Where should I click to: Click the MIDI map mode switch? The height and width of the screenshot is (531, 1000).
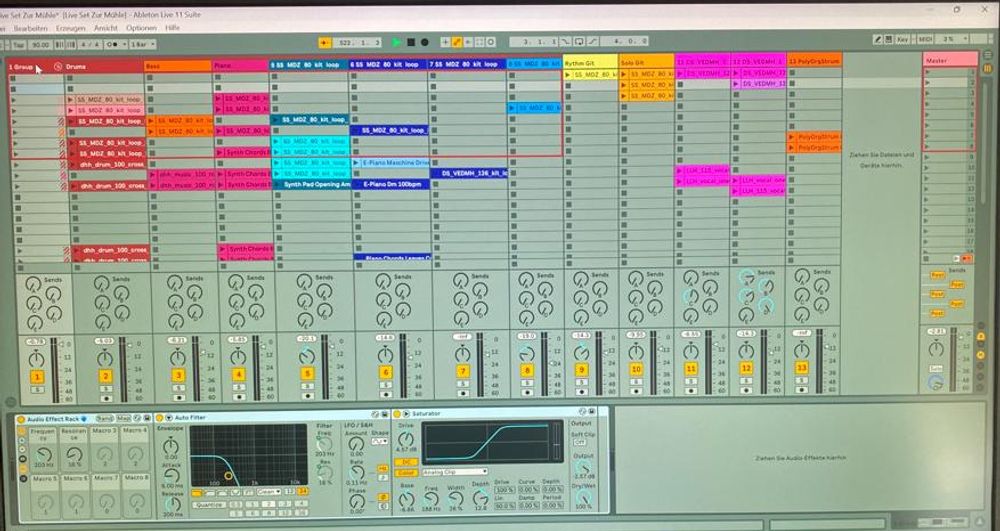tap(926, 39)
